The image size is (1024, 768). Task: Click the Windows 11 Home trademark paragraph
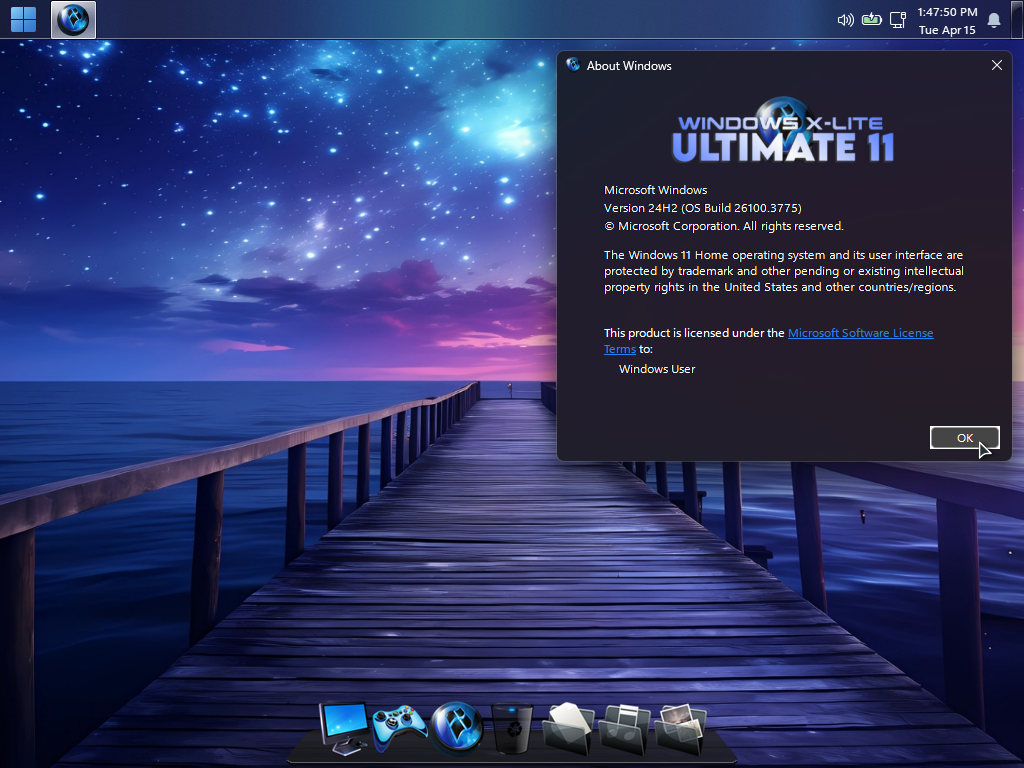[x=784, y=271]
